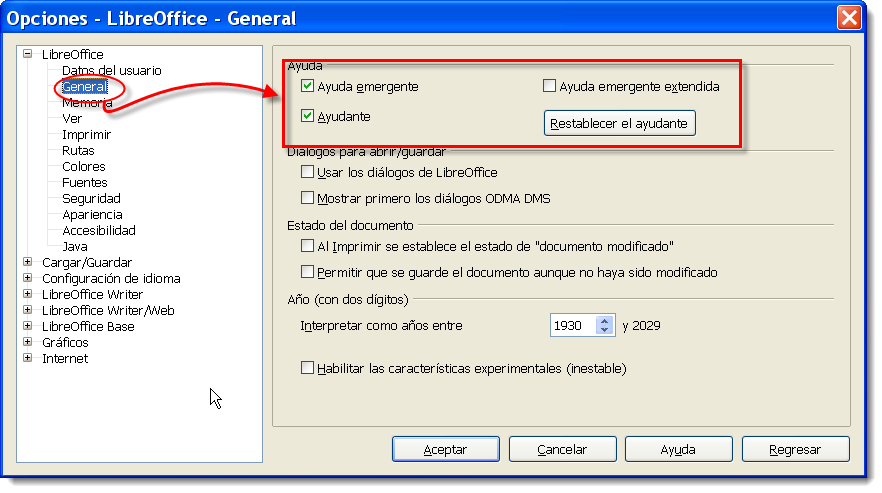The height and width of the screenshot is (493, 882).
Task: Select LibreOffice Writer/Web tree label
Action: click(x=108, y=310)
